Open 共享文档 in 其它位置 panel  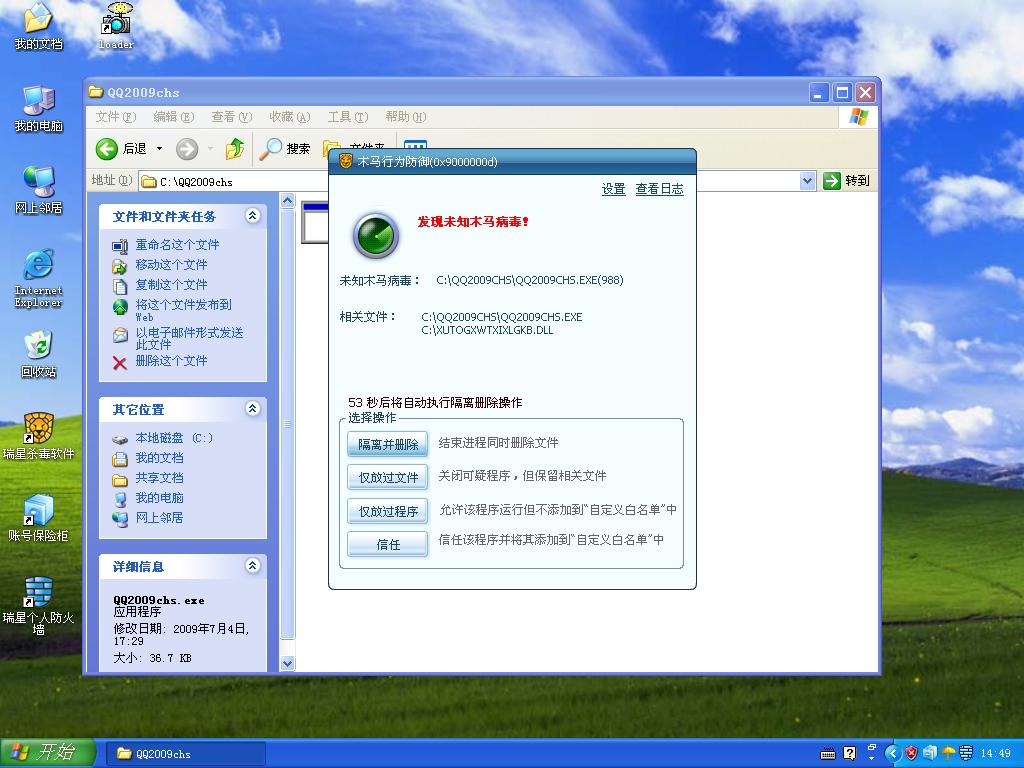(159, 478)
